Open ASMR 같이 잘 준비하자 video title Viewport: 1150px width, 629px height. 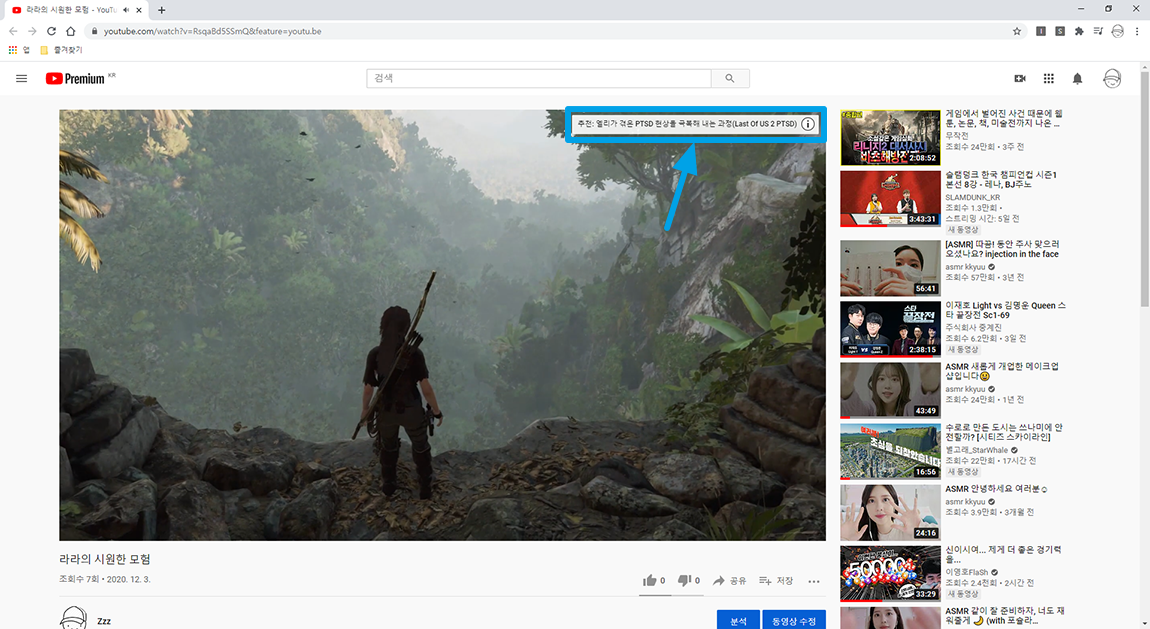[x=1005, y=616]
